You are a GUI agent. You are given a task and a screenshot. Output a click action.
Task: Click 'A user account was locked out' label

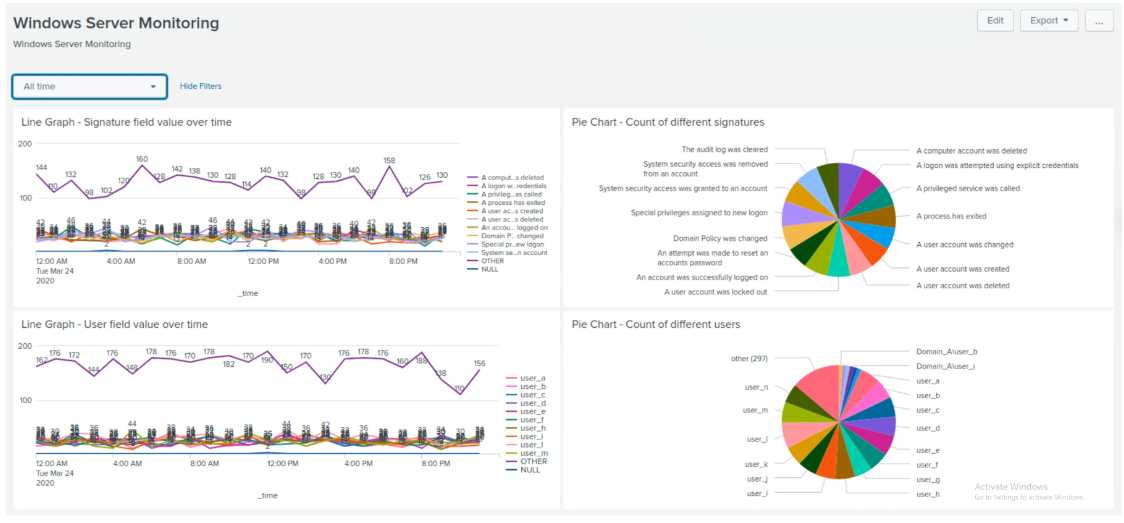pyautogui.click(x=715, y=292)
